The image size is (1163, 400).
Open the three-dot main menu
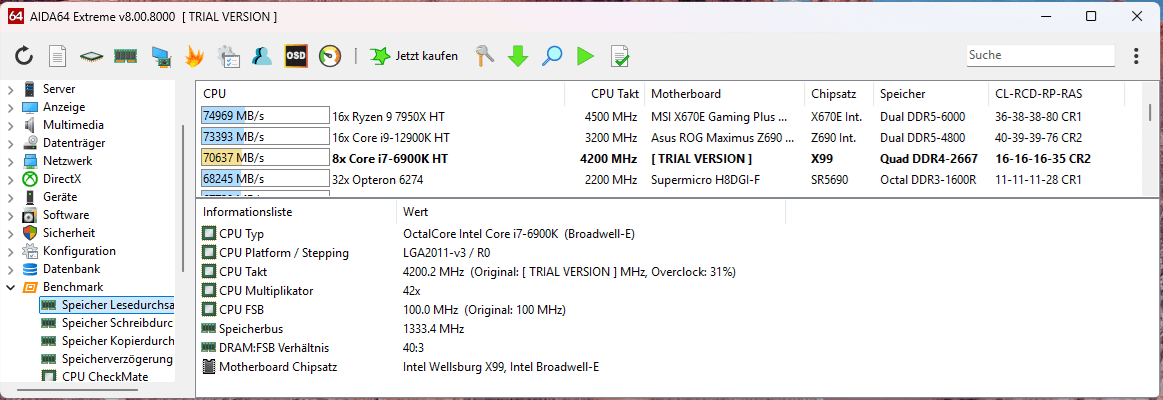click(x=1137, y=56)
